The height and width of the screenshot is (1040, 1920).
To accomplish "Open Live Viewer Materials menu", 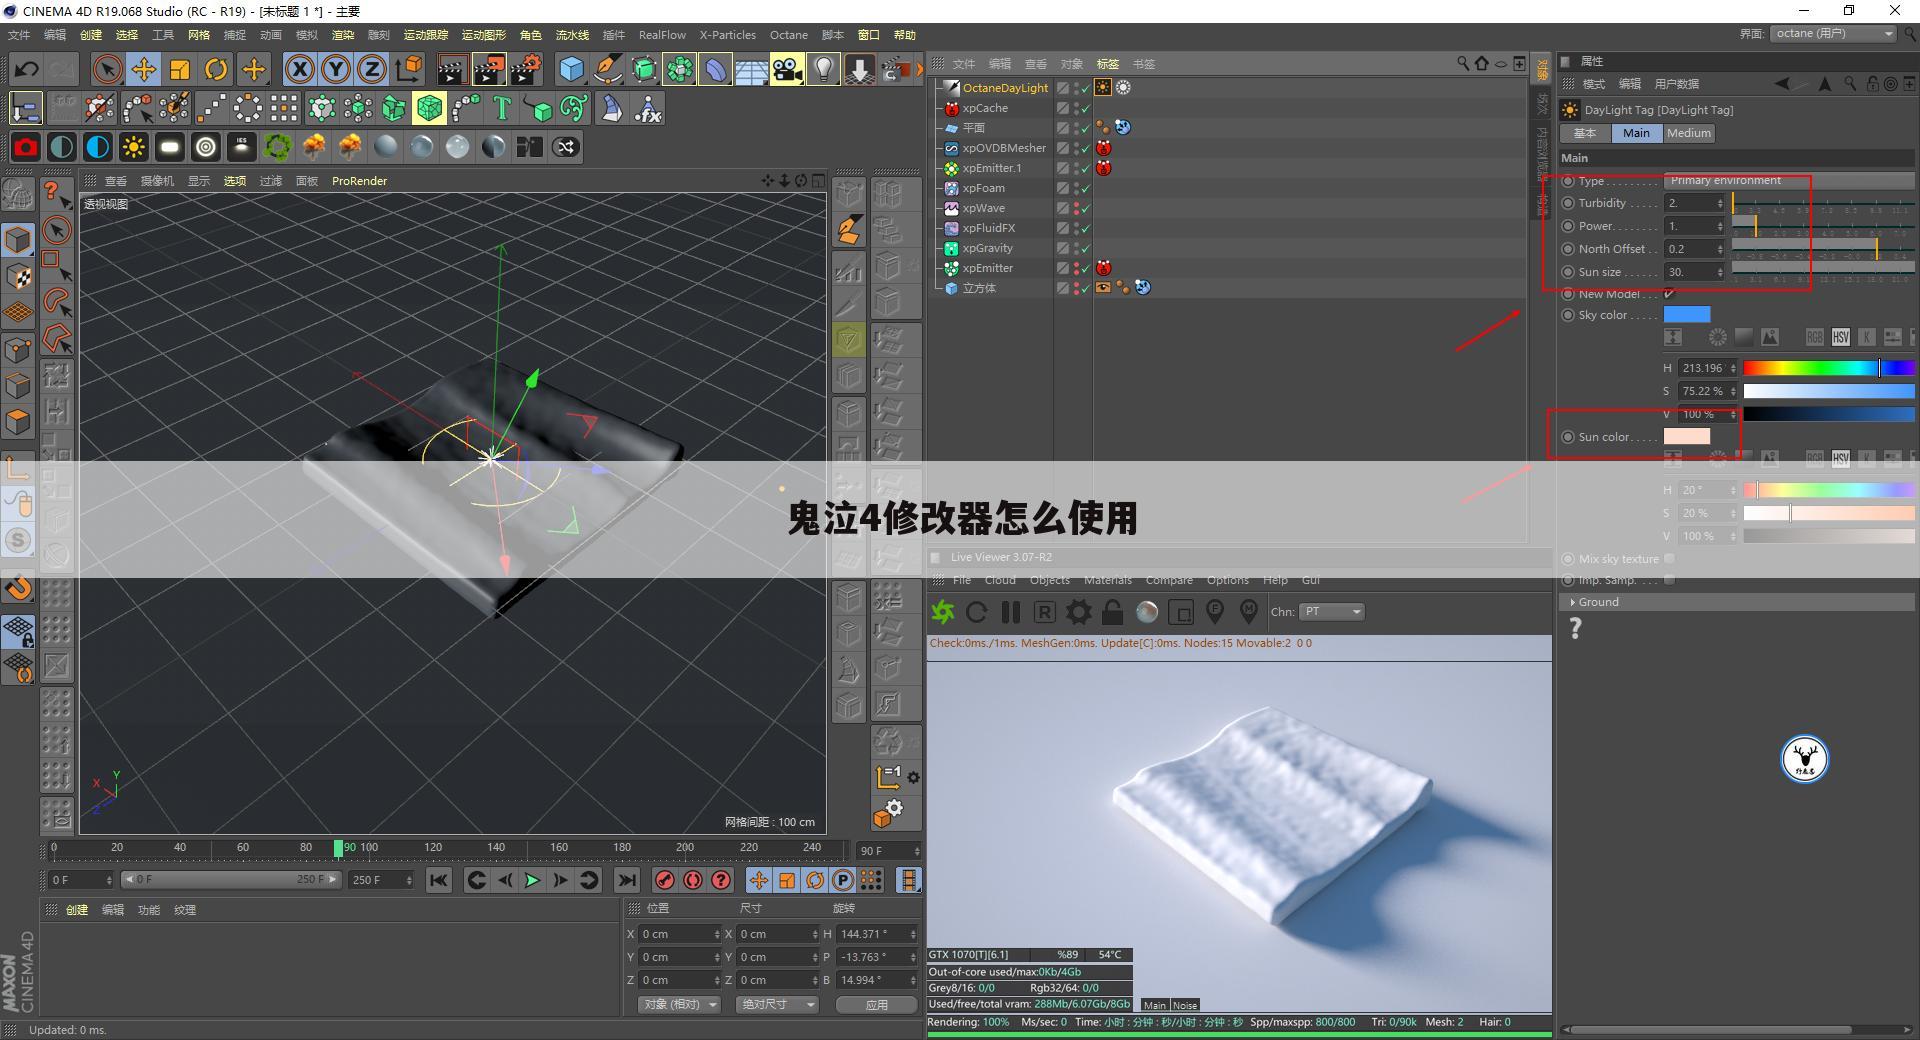I will tap(1107, 580).
